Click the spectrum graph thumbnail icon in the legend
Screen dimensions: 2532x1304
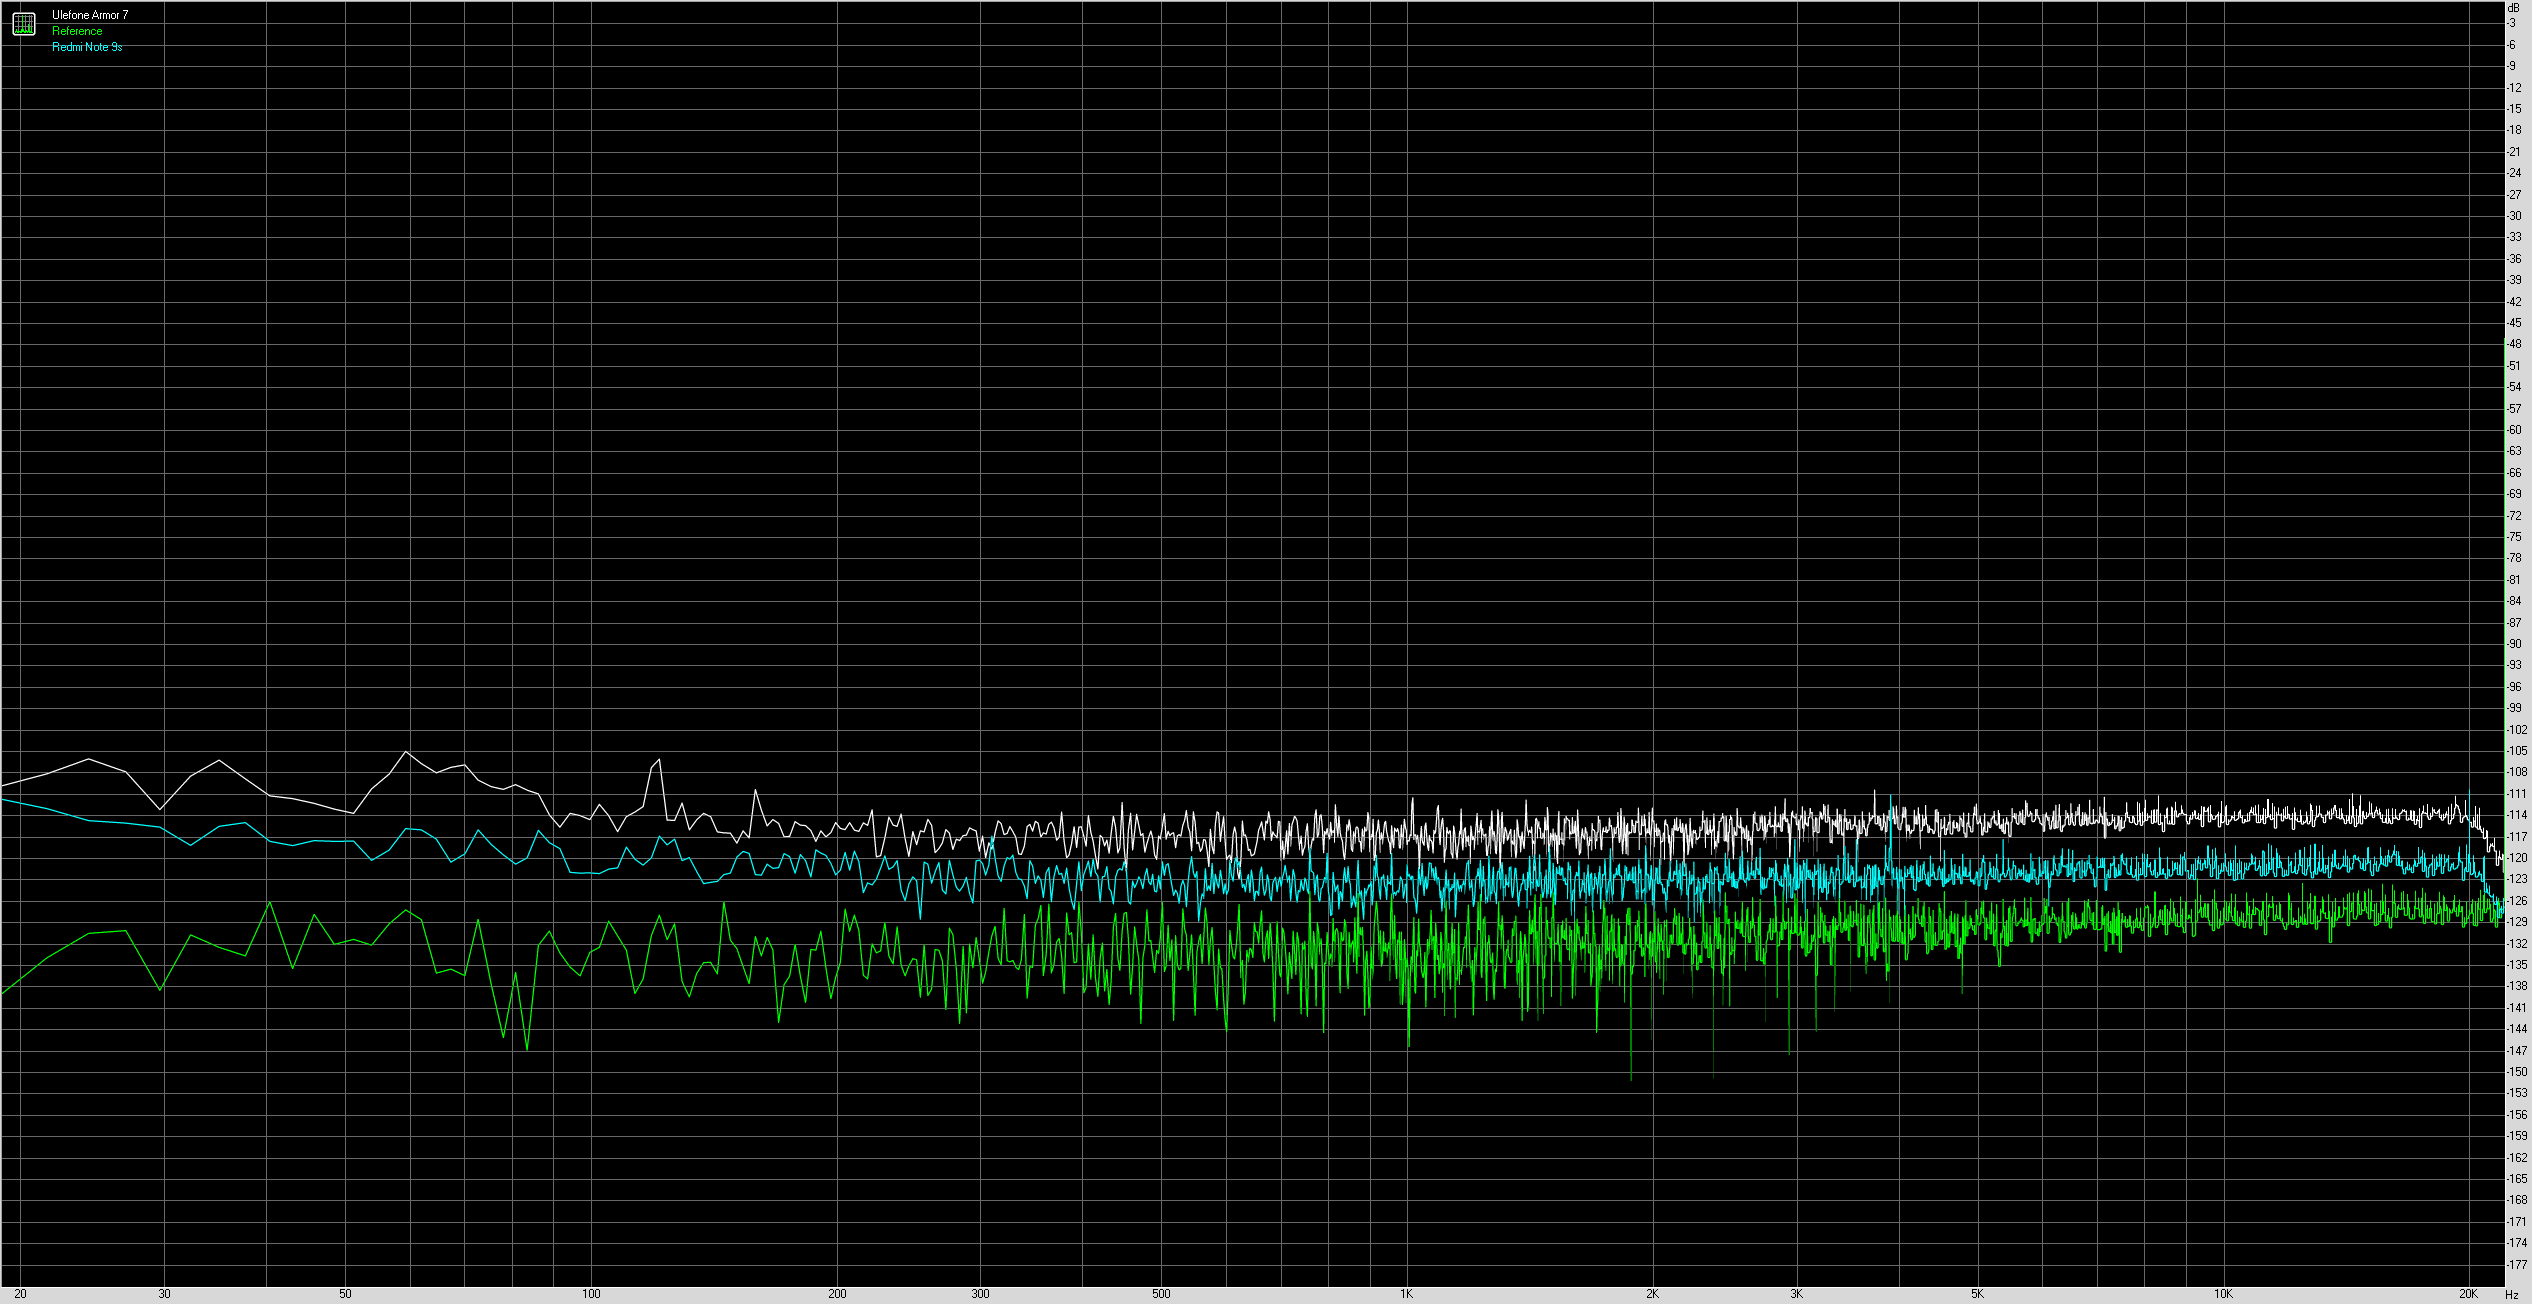[23, 23]
